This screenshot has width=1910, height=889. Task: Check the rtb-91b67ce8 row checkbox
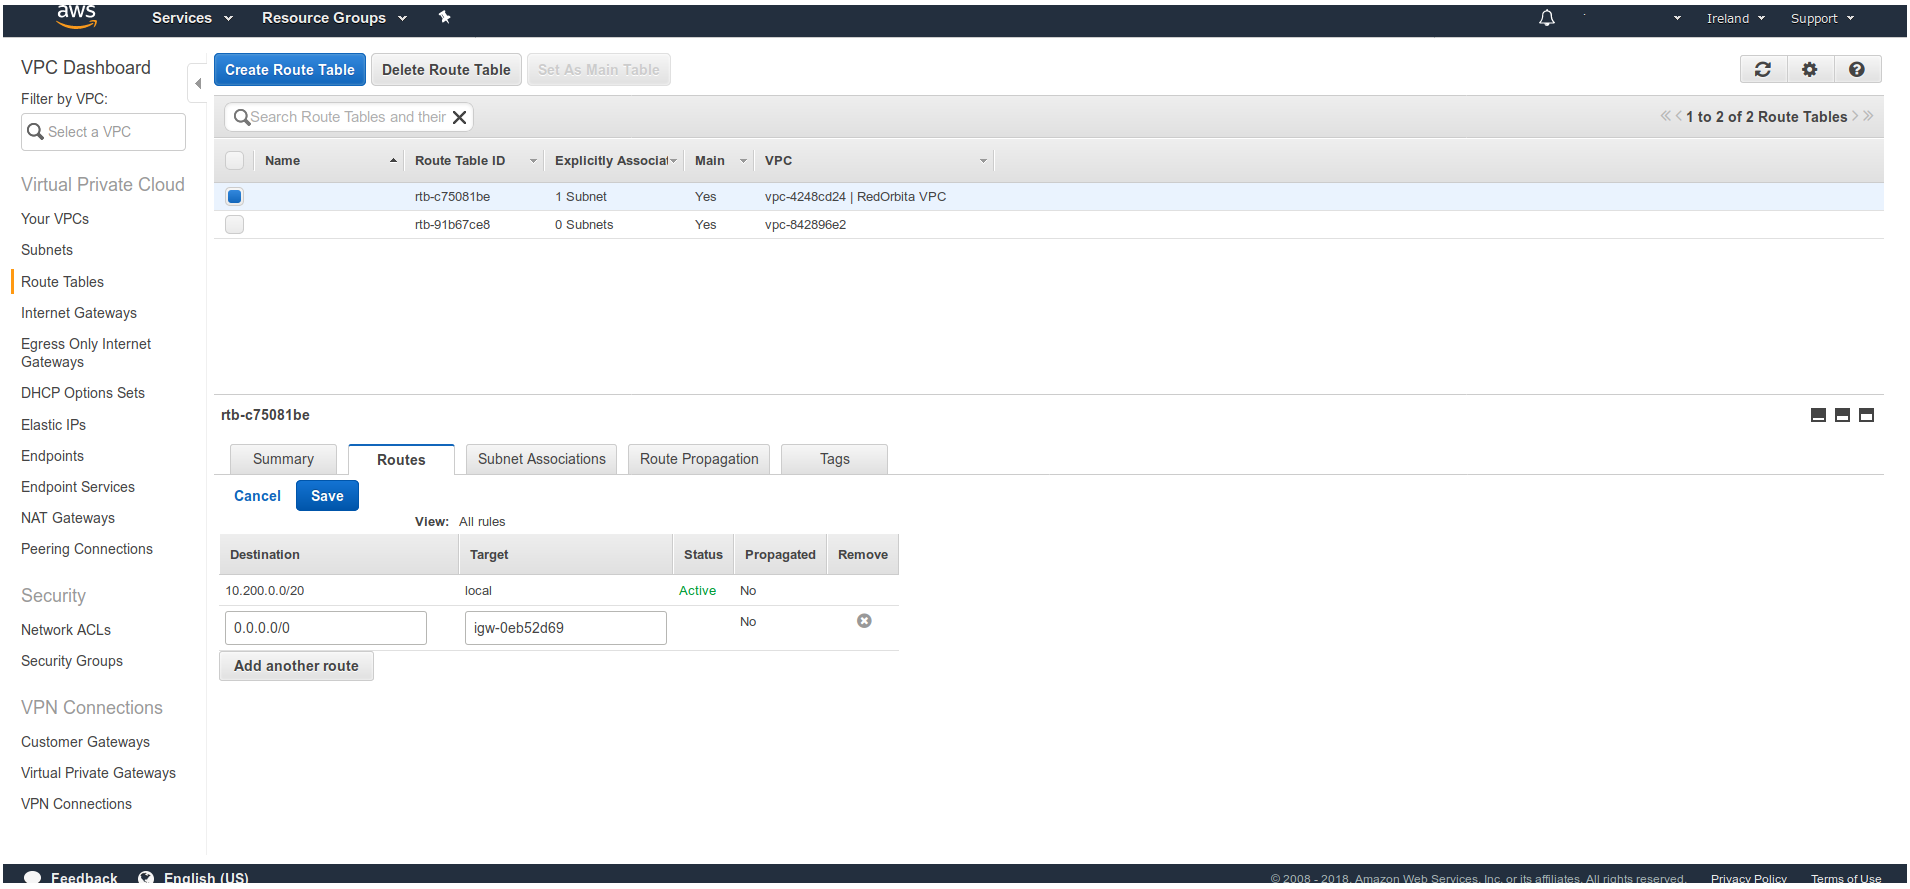click(235, 225)
